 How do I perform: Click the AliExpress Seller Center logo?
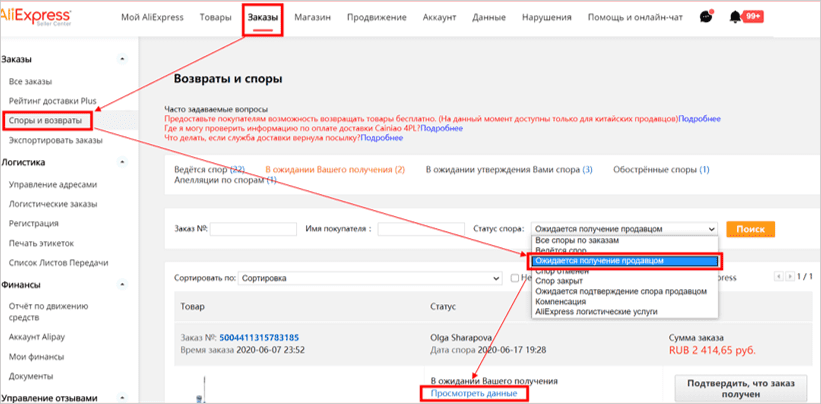pos(36,16)
